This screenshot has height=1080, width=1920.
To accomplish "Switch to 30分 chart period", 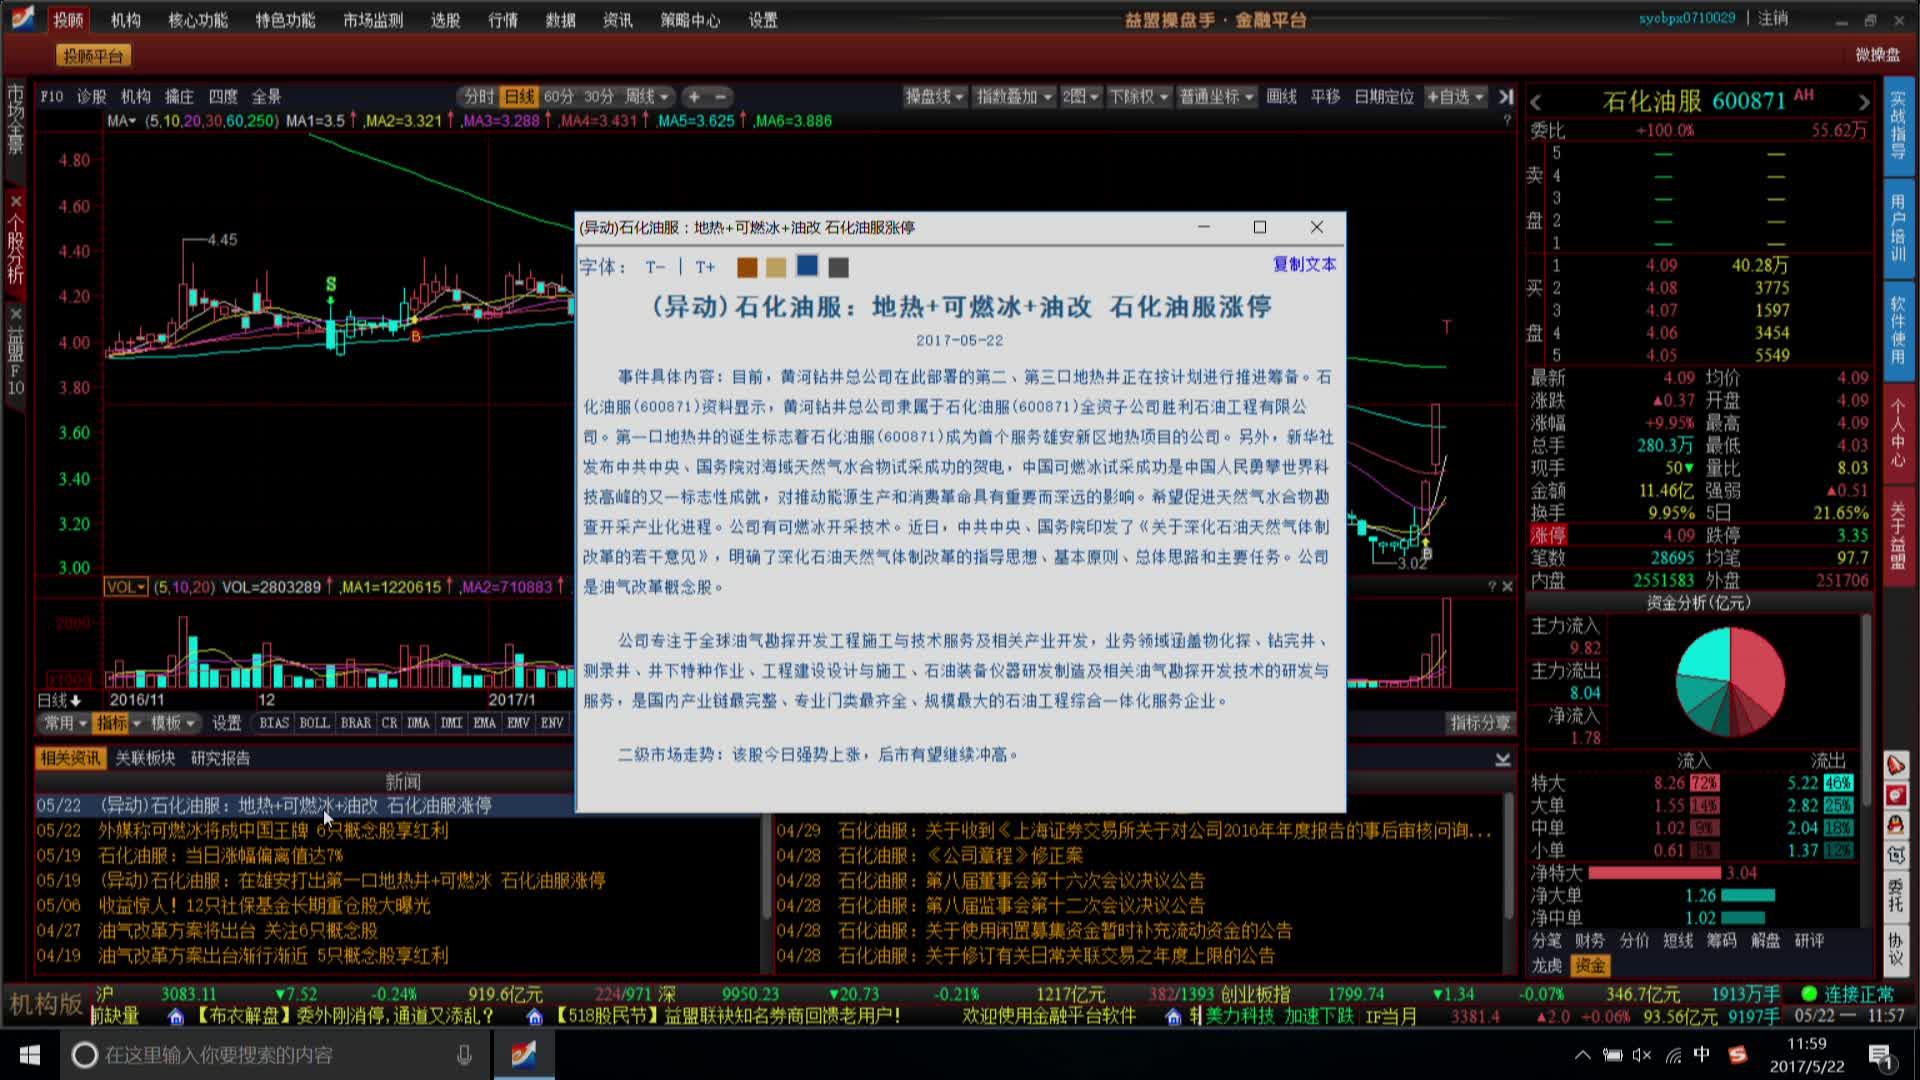I will tap(599, 97).
